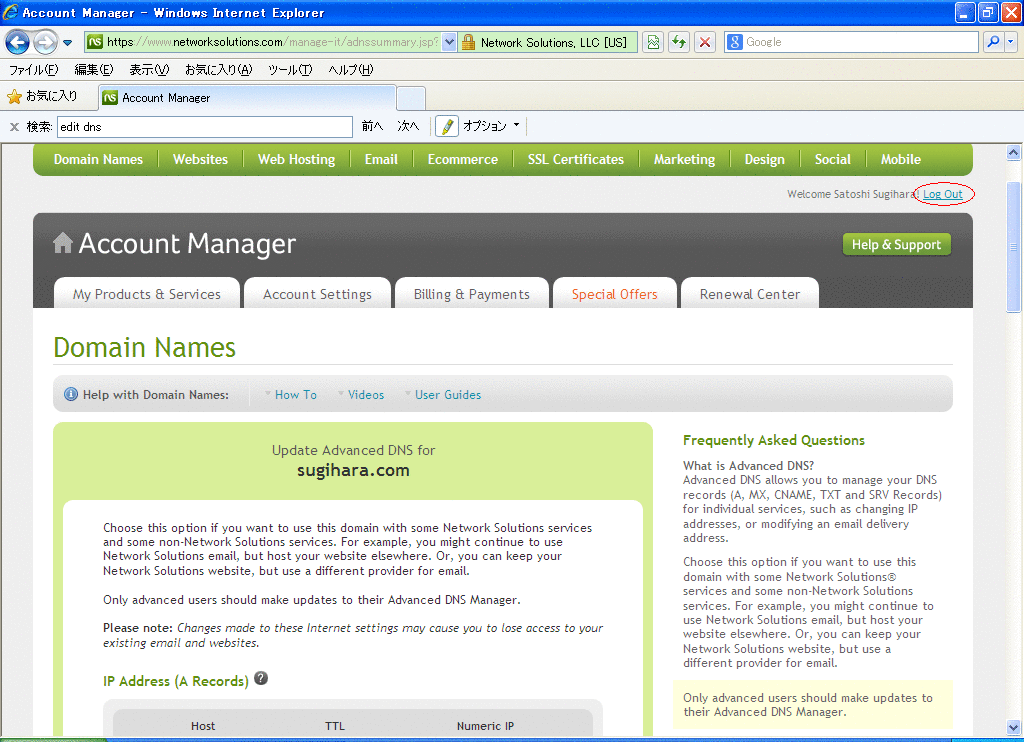Expand the address bar URL dropdown

point(449,42)
